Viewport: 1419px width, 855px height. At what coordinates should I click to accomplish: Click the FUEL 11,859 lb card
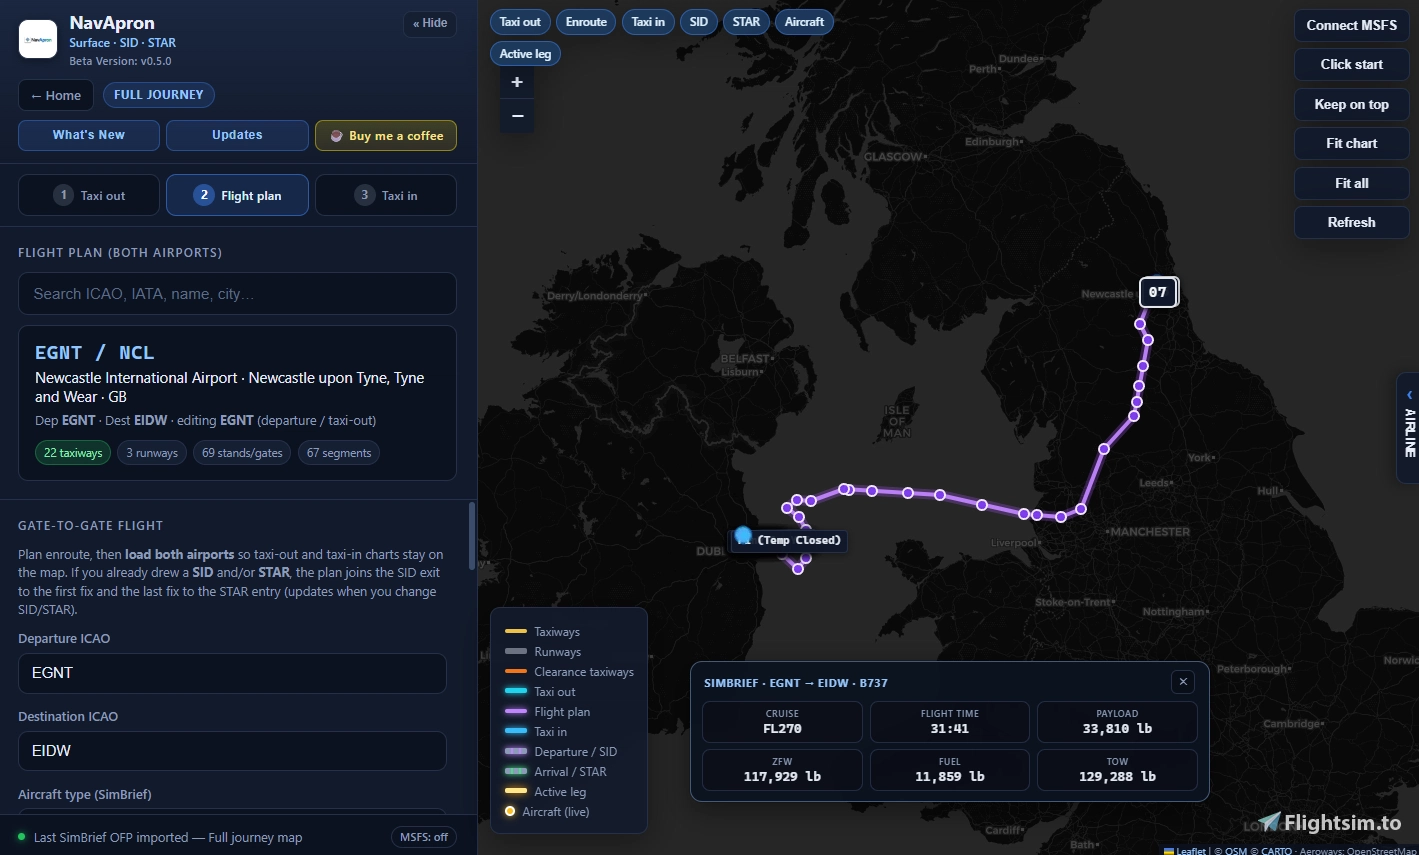pos(950,769)
